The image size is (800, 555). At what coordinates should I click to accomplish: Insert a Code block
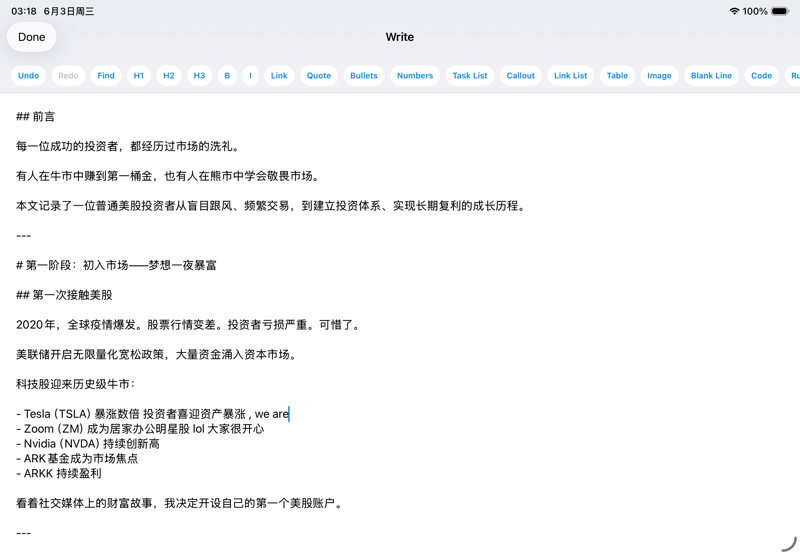click(762, 75)
